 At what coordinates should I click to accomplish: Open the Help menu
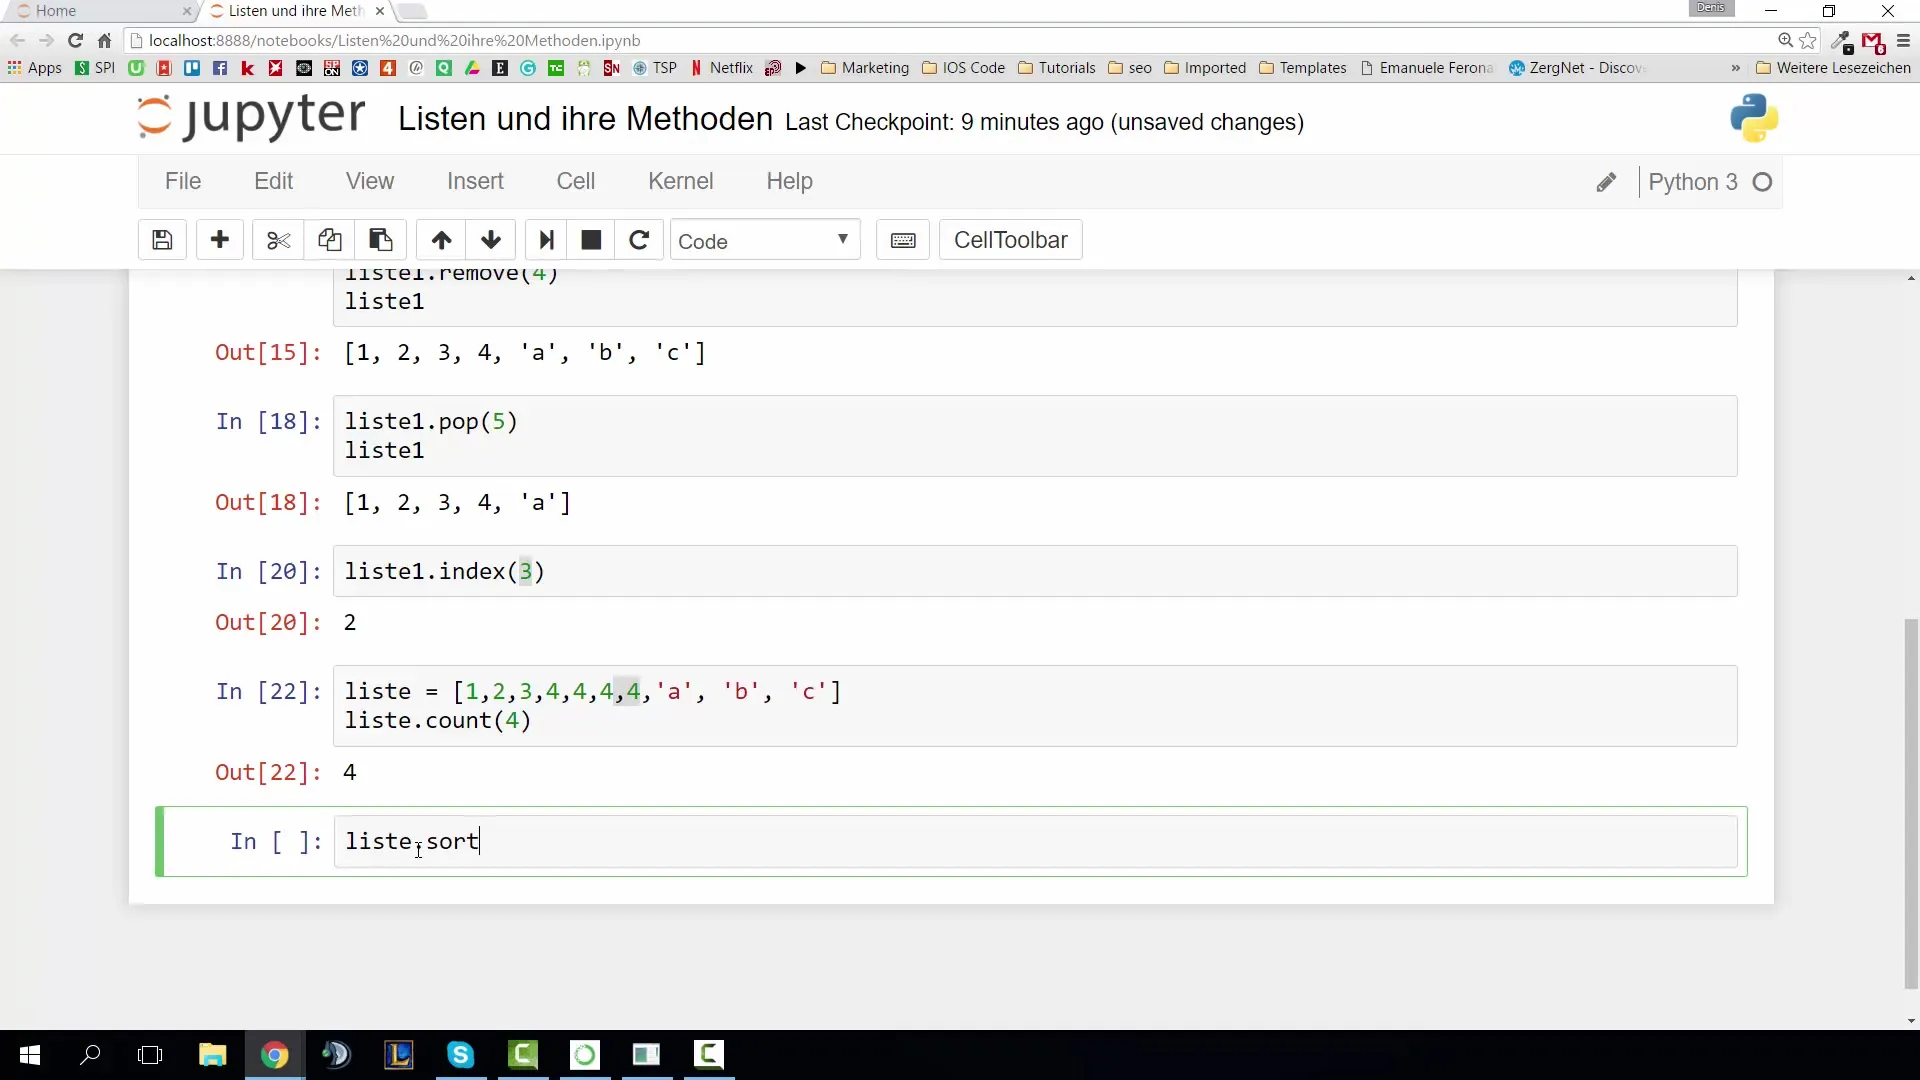click(790, 181)
